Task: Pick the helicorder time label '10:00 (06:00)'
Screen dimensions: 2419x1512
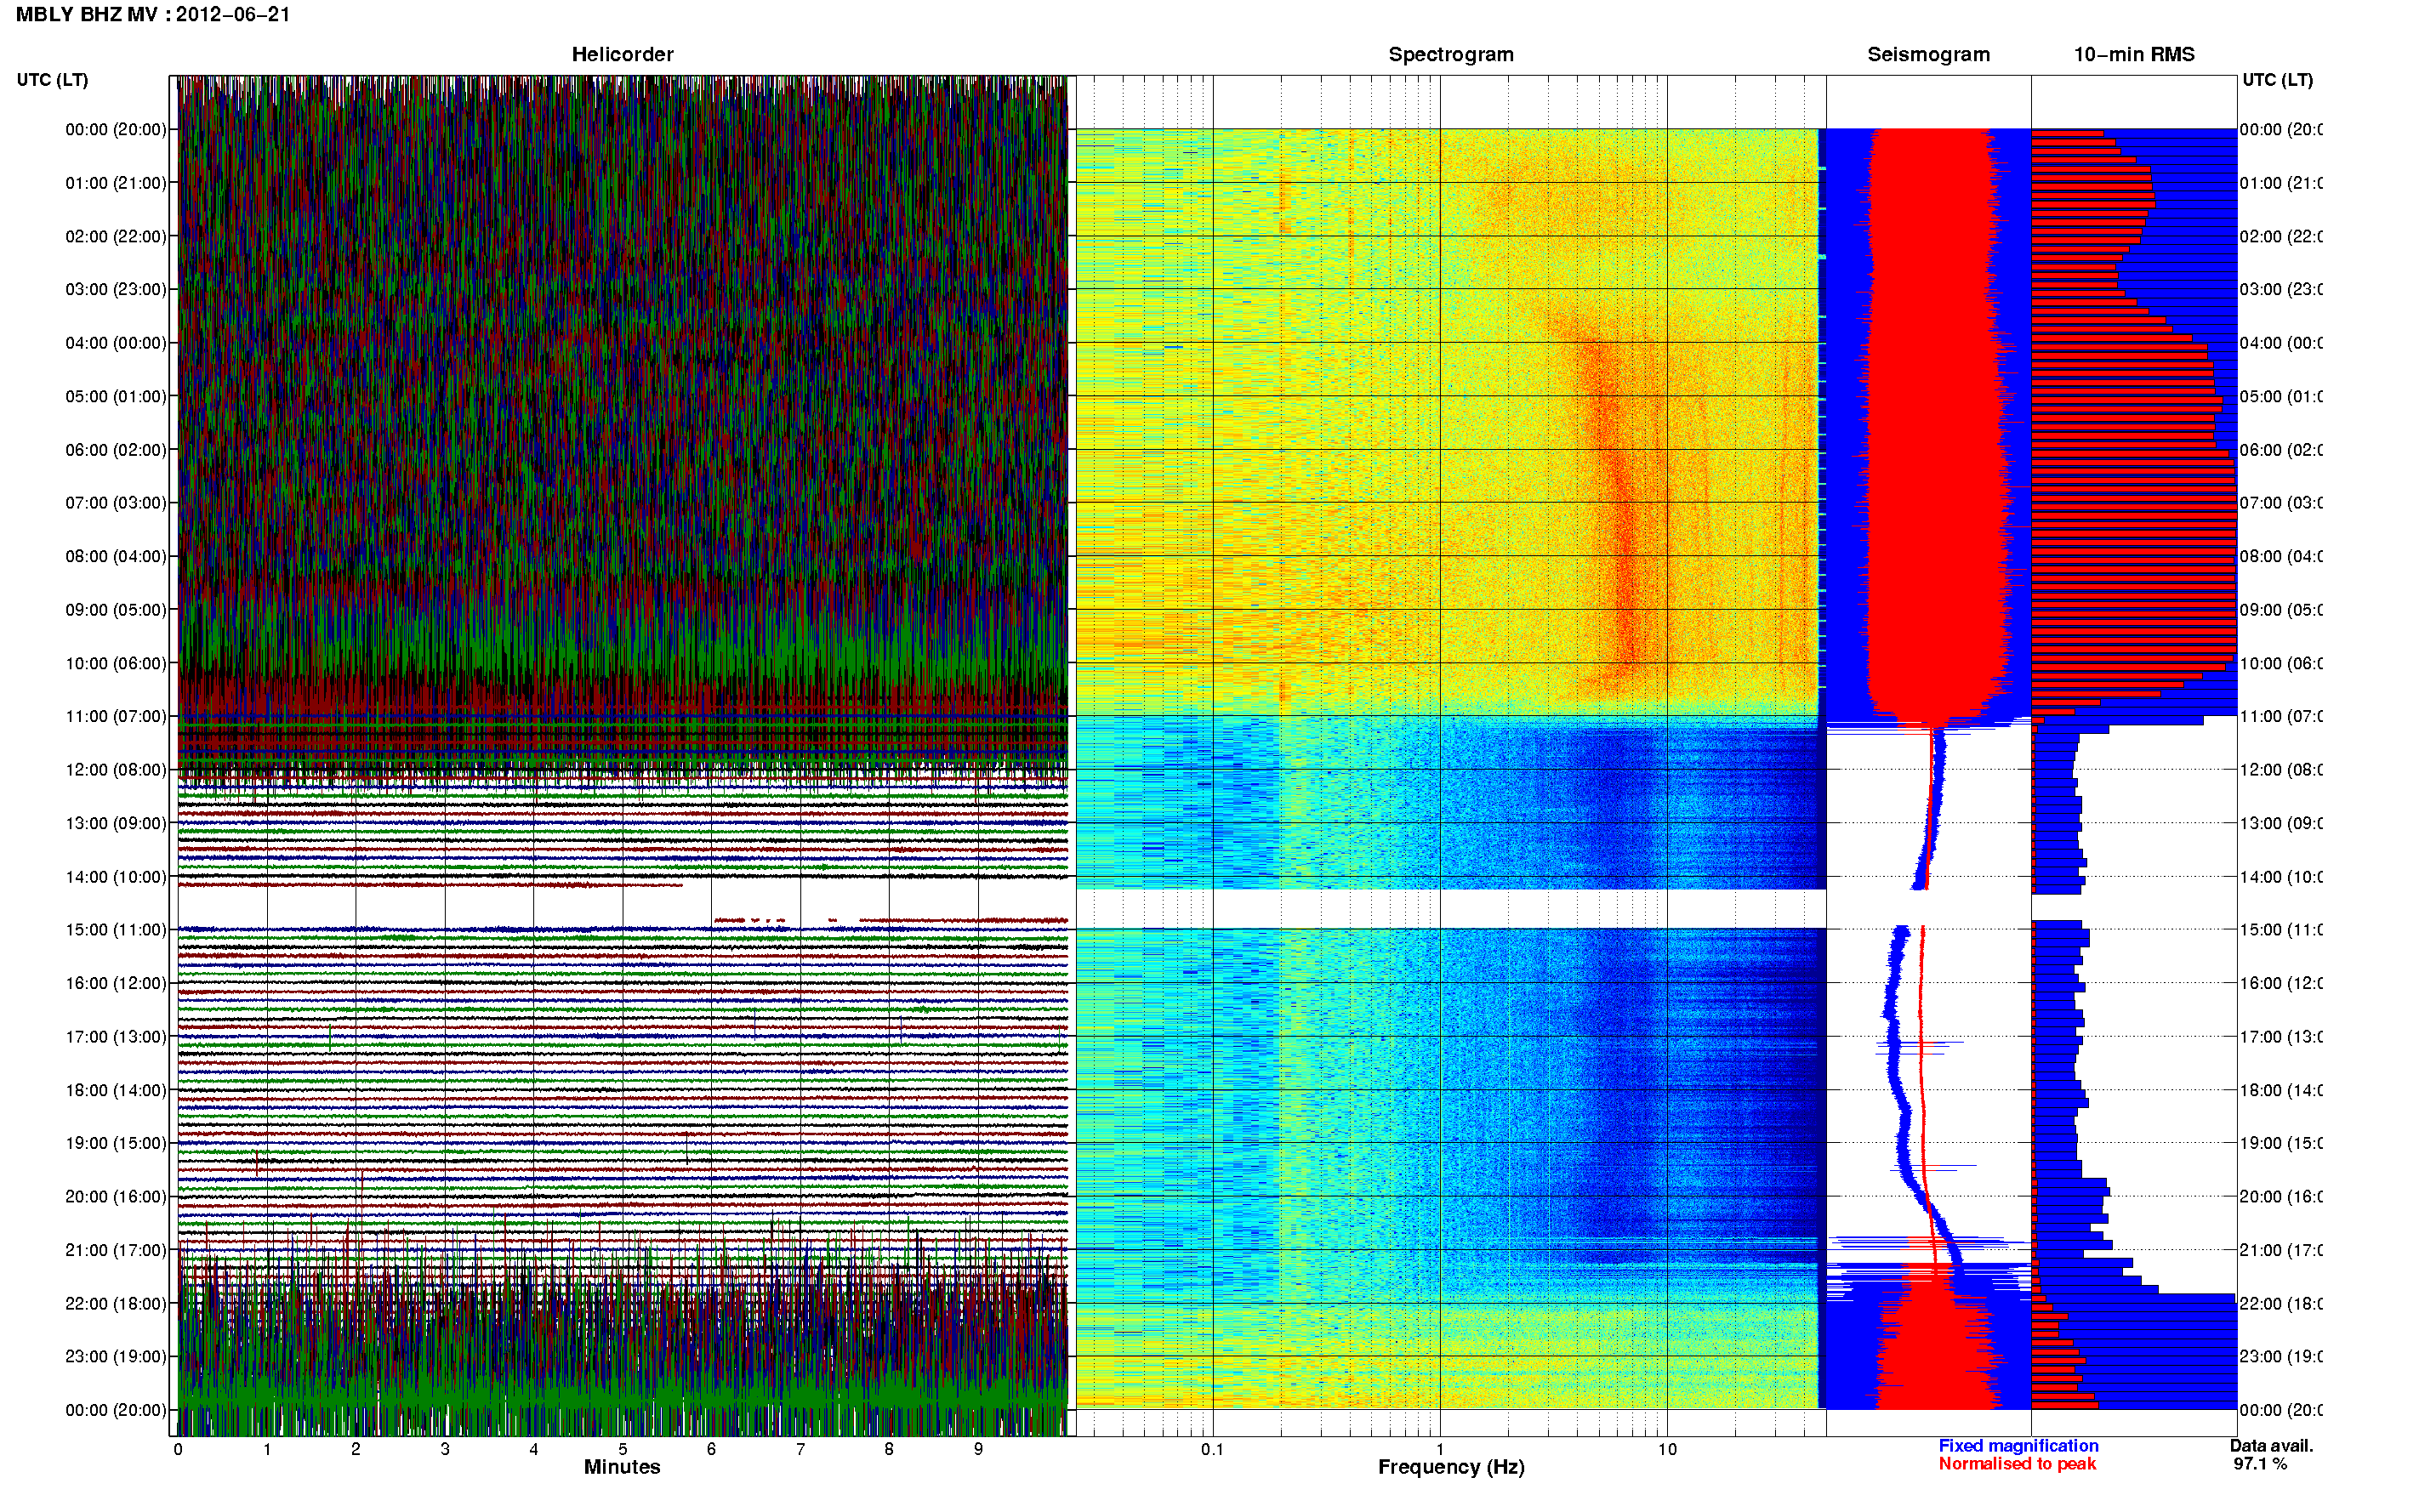Action: [x=116, y=664]
